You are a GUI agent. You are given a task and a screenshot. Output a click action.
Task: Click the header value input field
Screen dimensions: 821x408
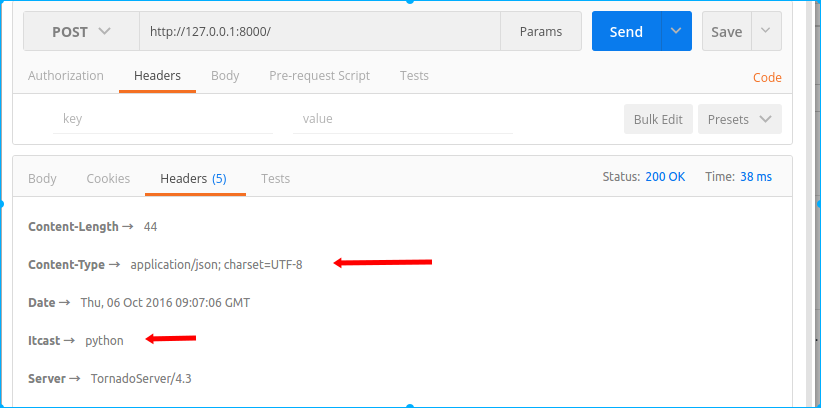(x=402, y=119)
